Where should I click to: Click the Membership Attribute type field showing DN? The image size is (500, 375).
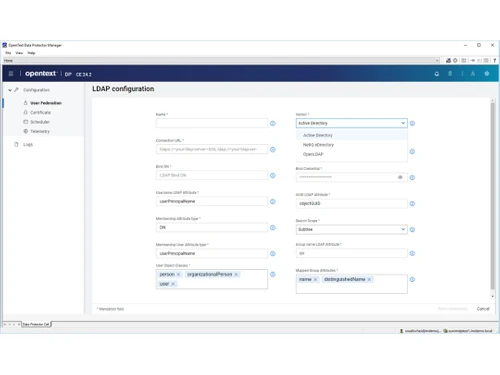212,227
